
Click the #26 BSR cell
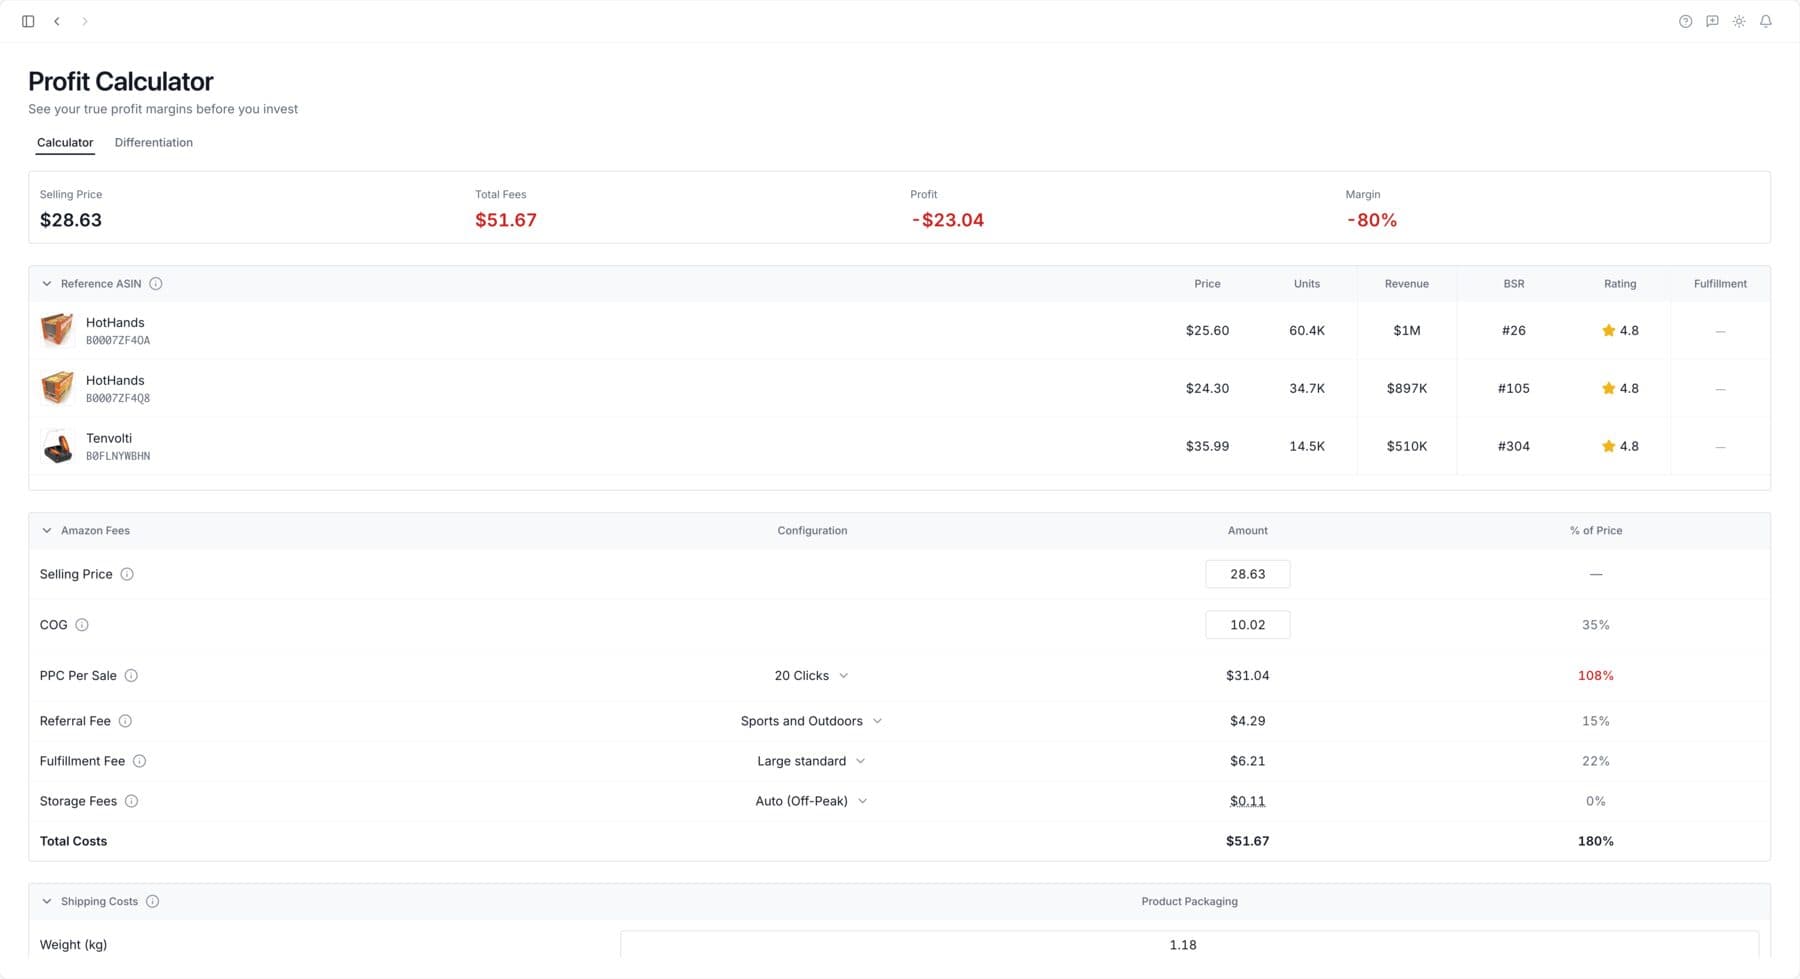point(1514,330)
